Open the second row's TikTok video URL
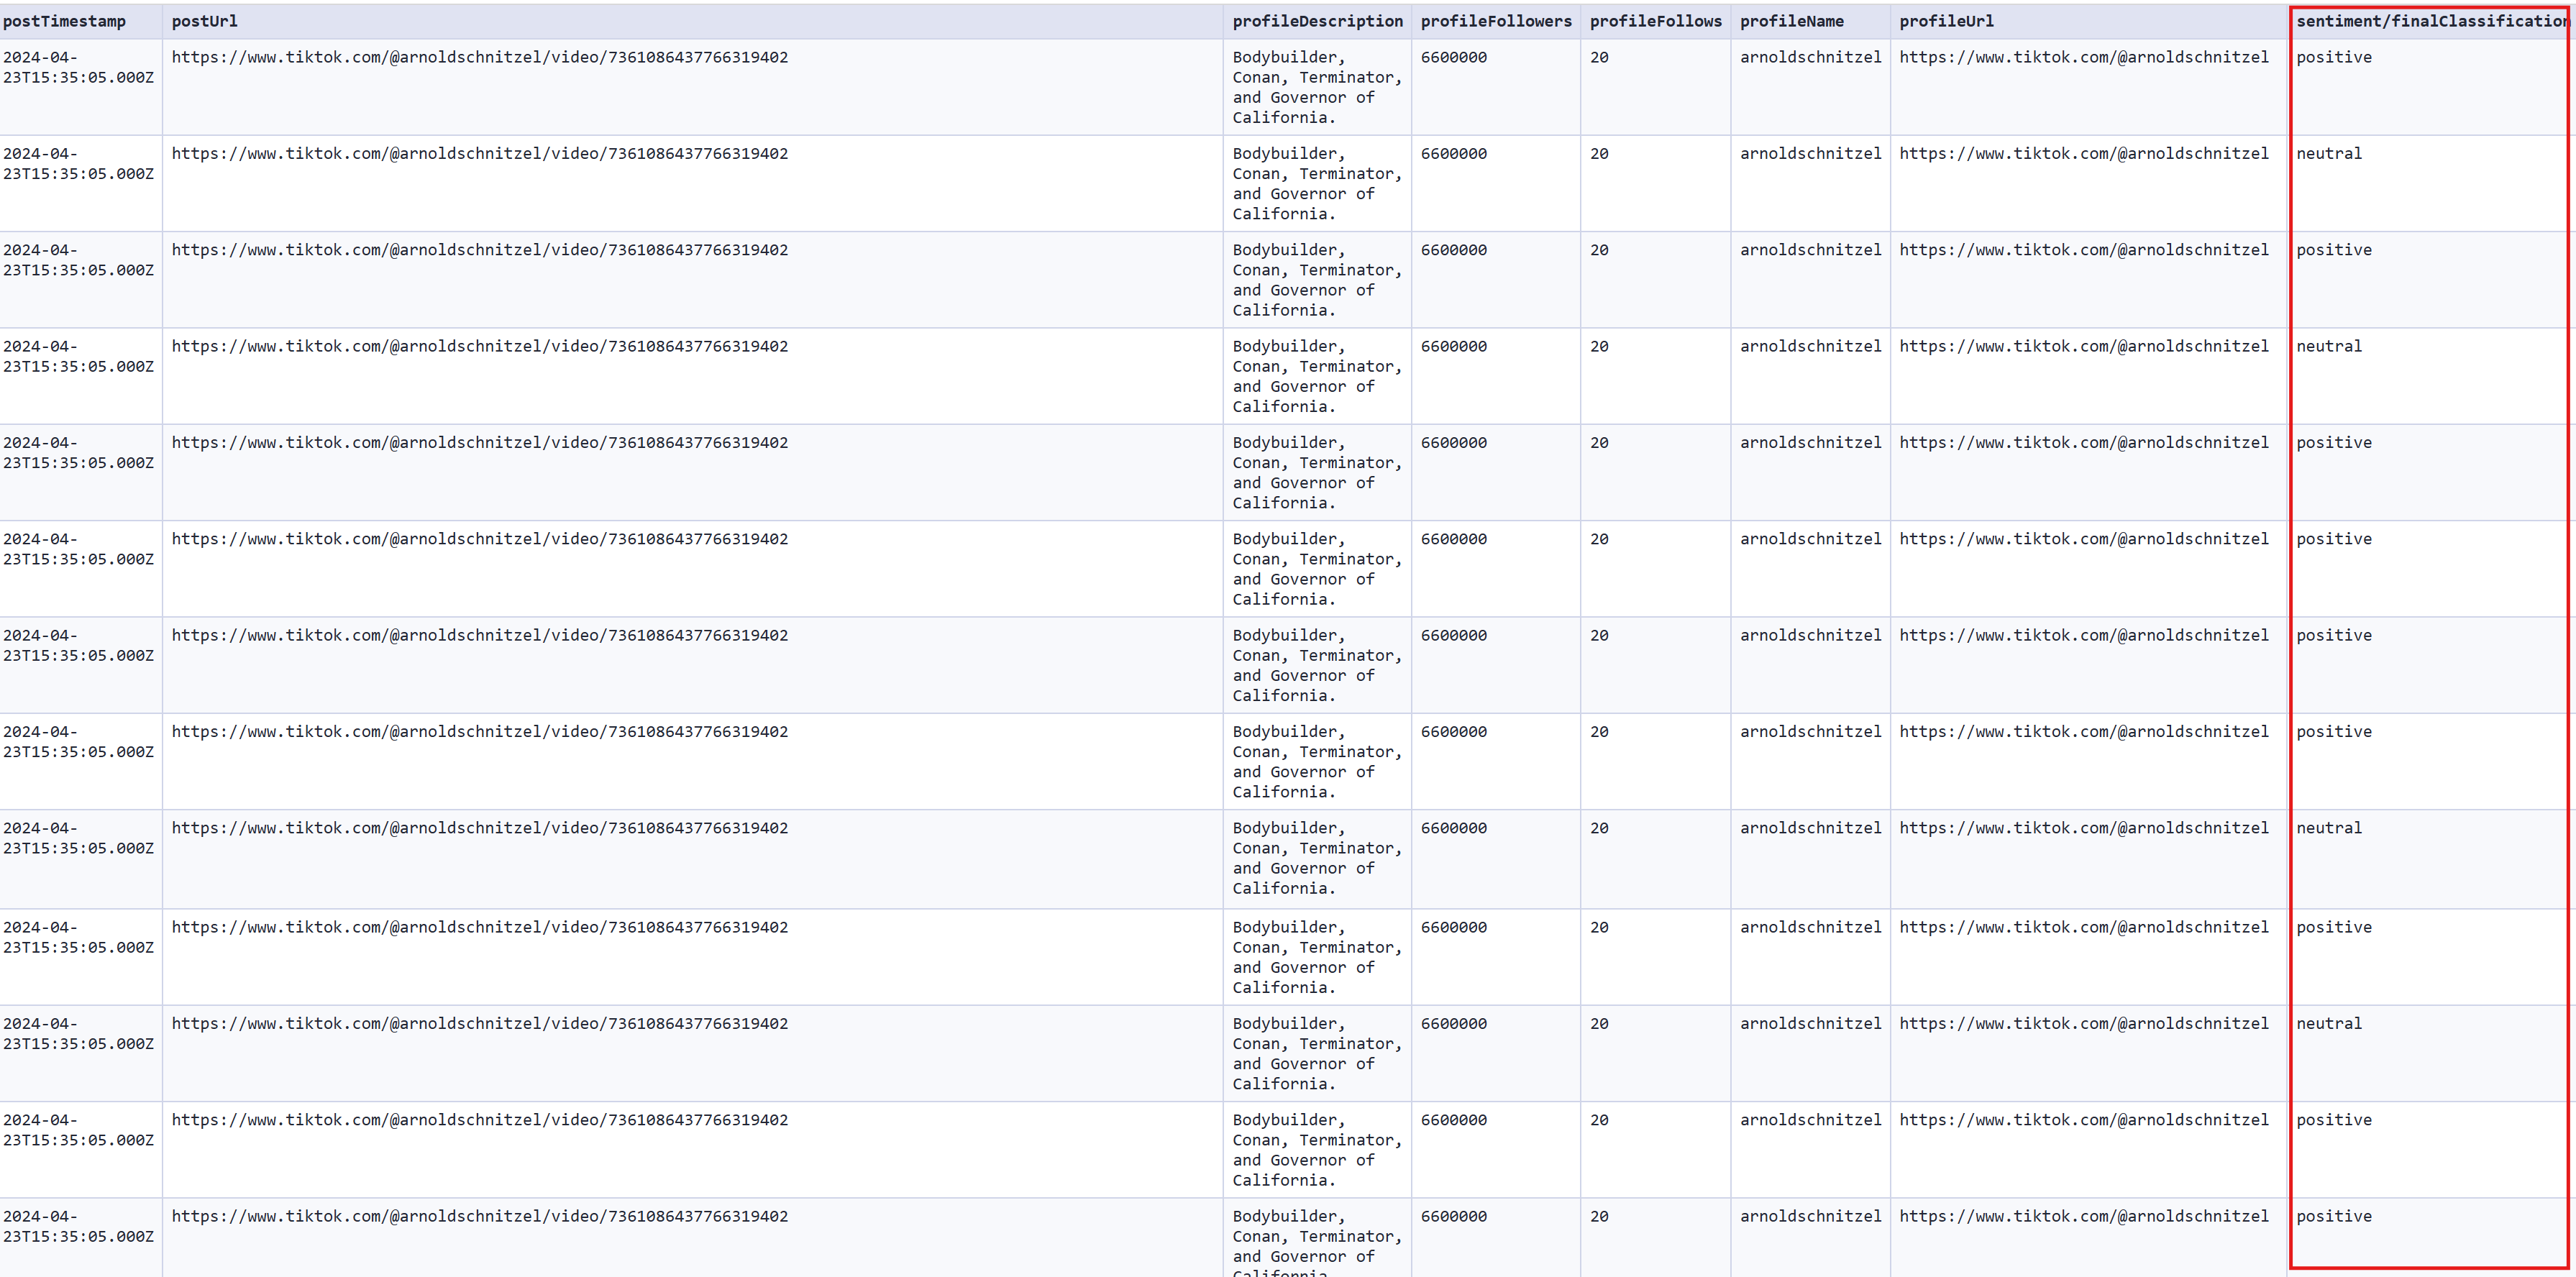The height and width of the screenshot is (1277, 2576). pyautogui.click(x=479, y=153)
